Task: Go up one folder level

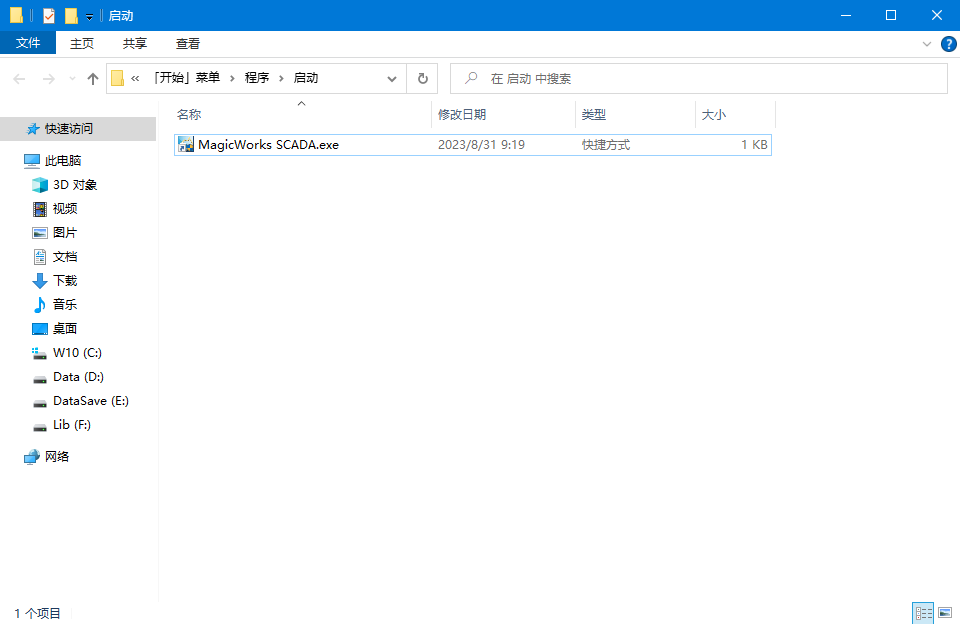Action: [x=92, y=78]
